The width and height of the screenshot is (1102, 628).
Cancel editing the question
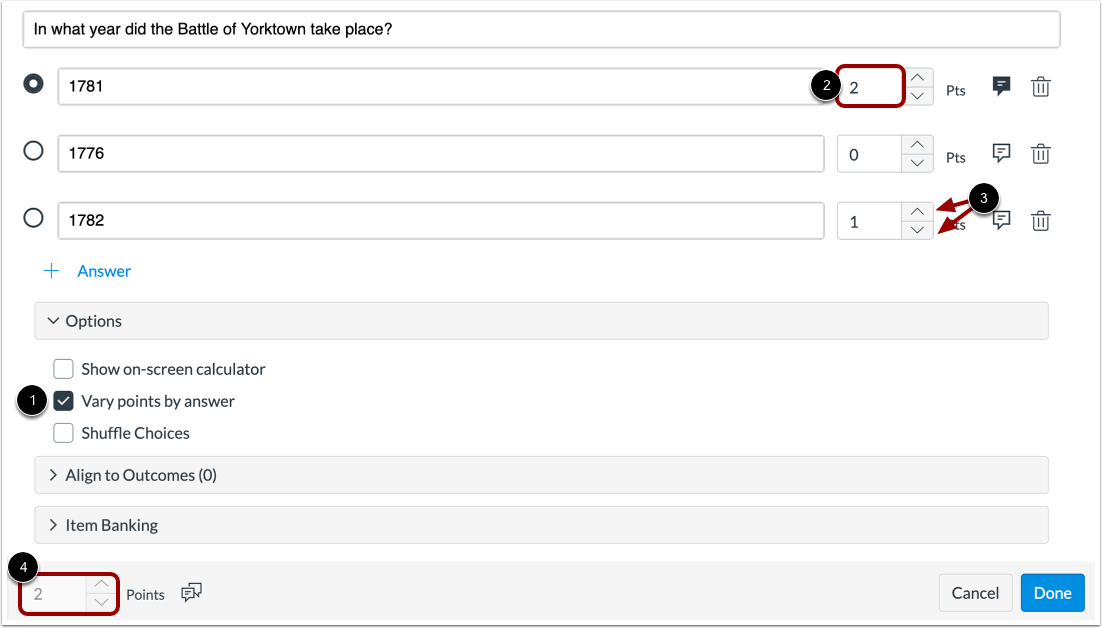[975, 593]
